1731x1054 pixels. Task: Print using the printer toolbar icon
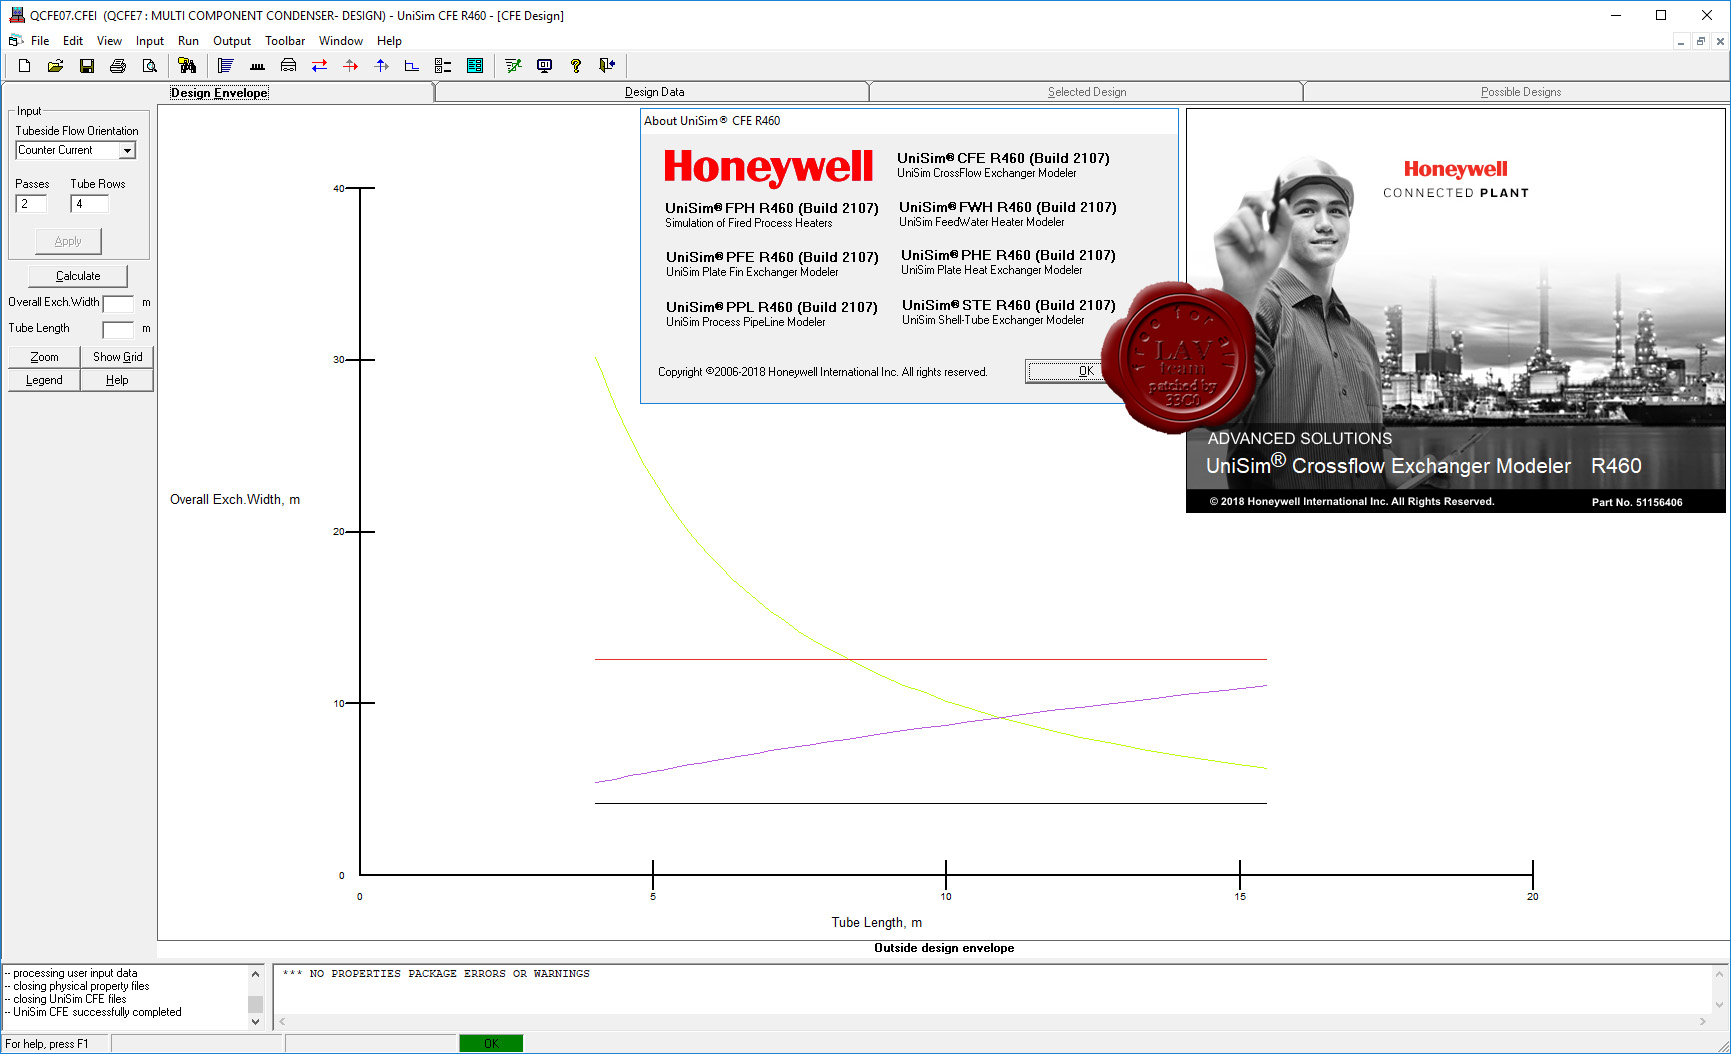click(118, 66)
